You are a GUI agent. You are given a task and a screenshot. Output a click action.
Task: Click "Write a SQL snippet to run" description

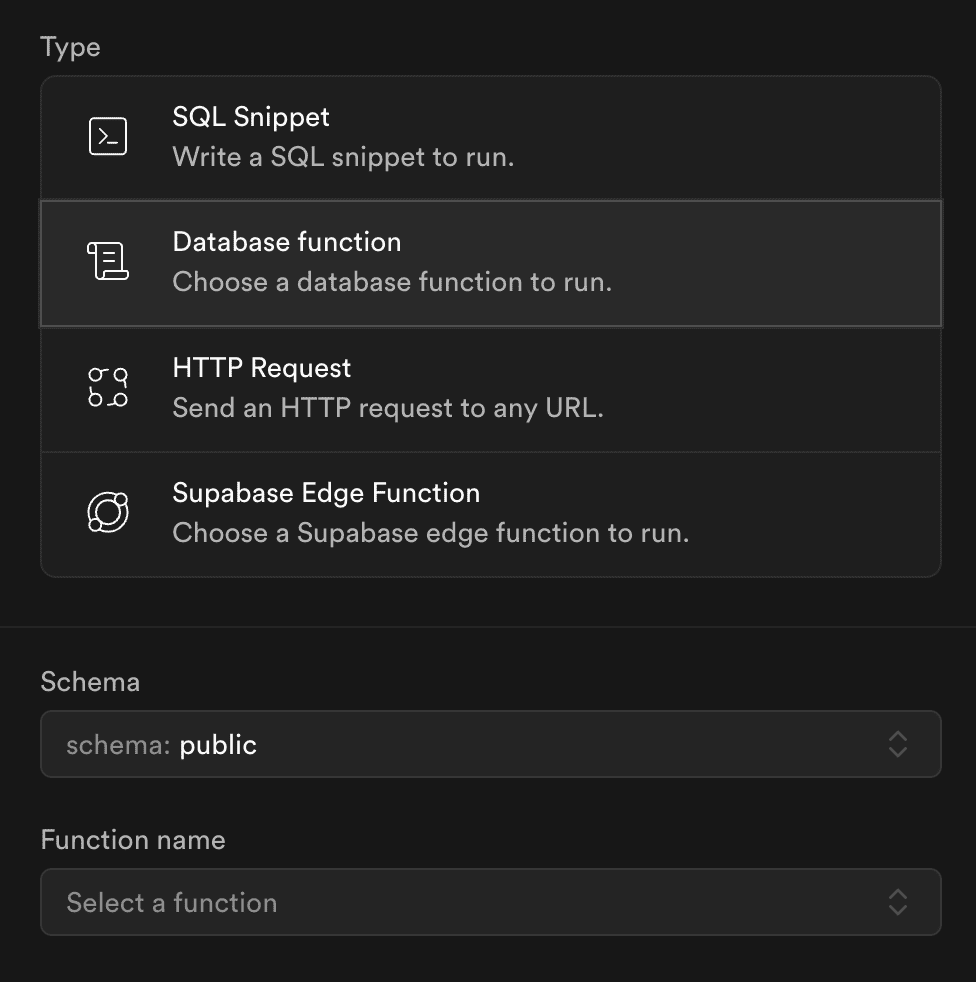pyautogui.click(x=343, y=157)
